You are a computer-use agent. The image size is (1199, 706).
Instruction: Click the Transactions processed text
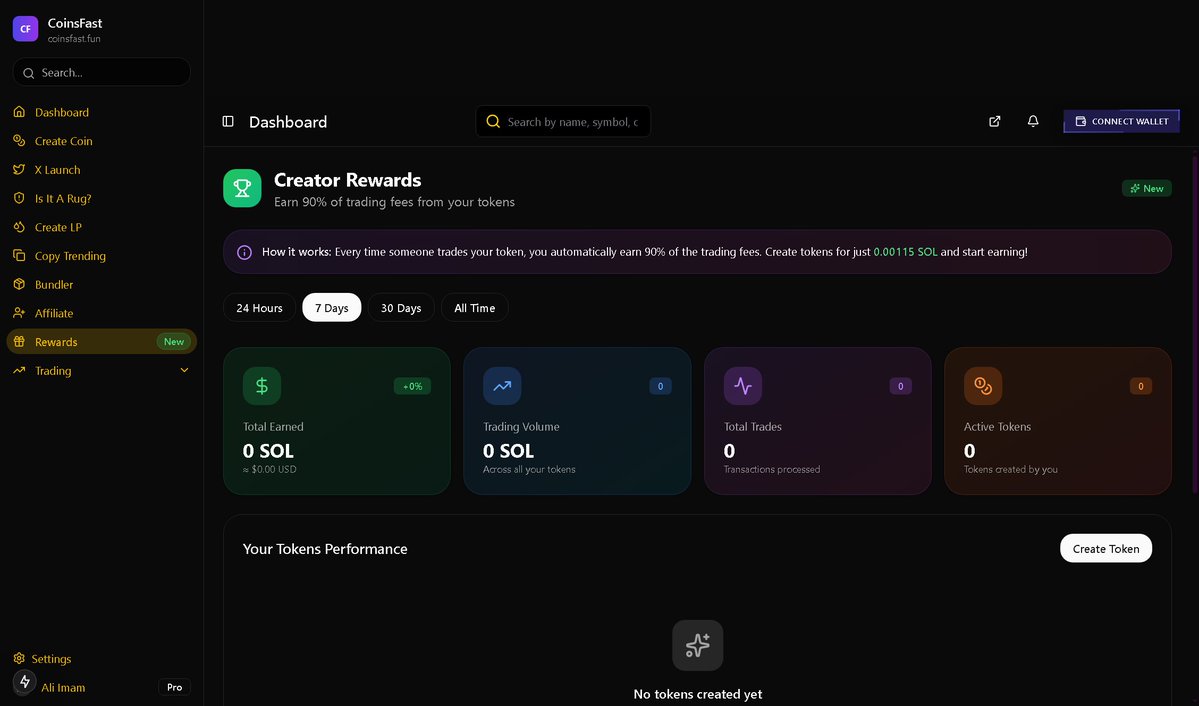pyautogui.click(x=772, y=470)
